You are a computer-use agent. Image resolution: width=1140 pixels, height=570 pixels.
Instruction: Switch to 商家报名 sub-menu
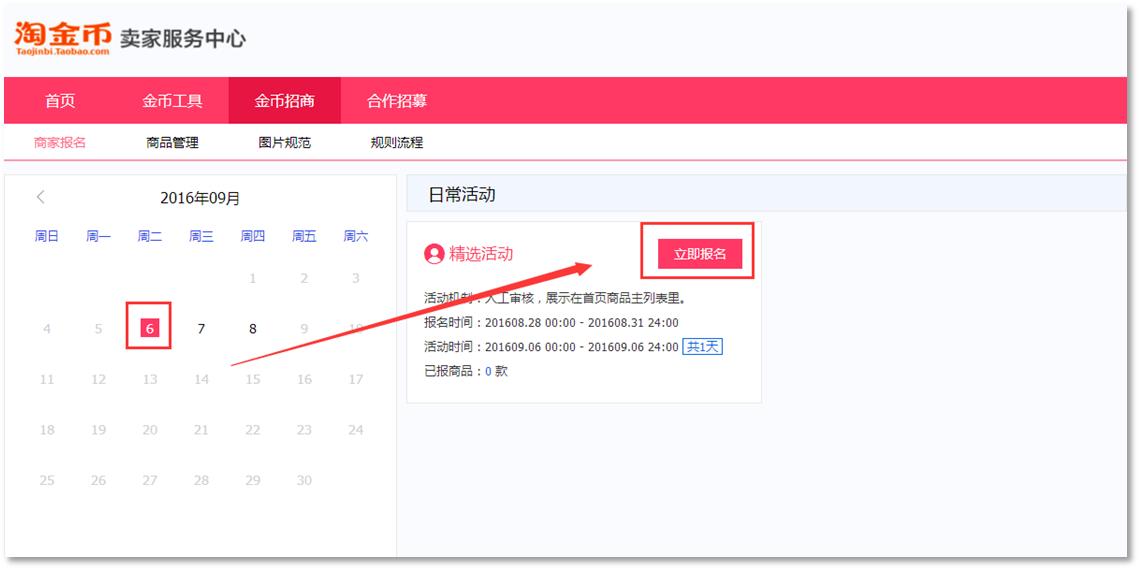coord(60,142)
